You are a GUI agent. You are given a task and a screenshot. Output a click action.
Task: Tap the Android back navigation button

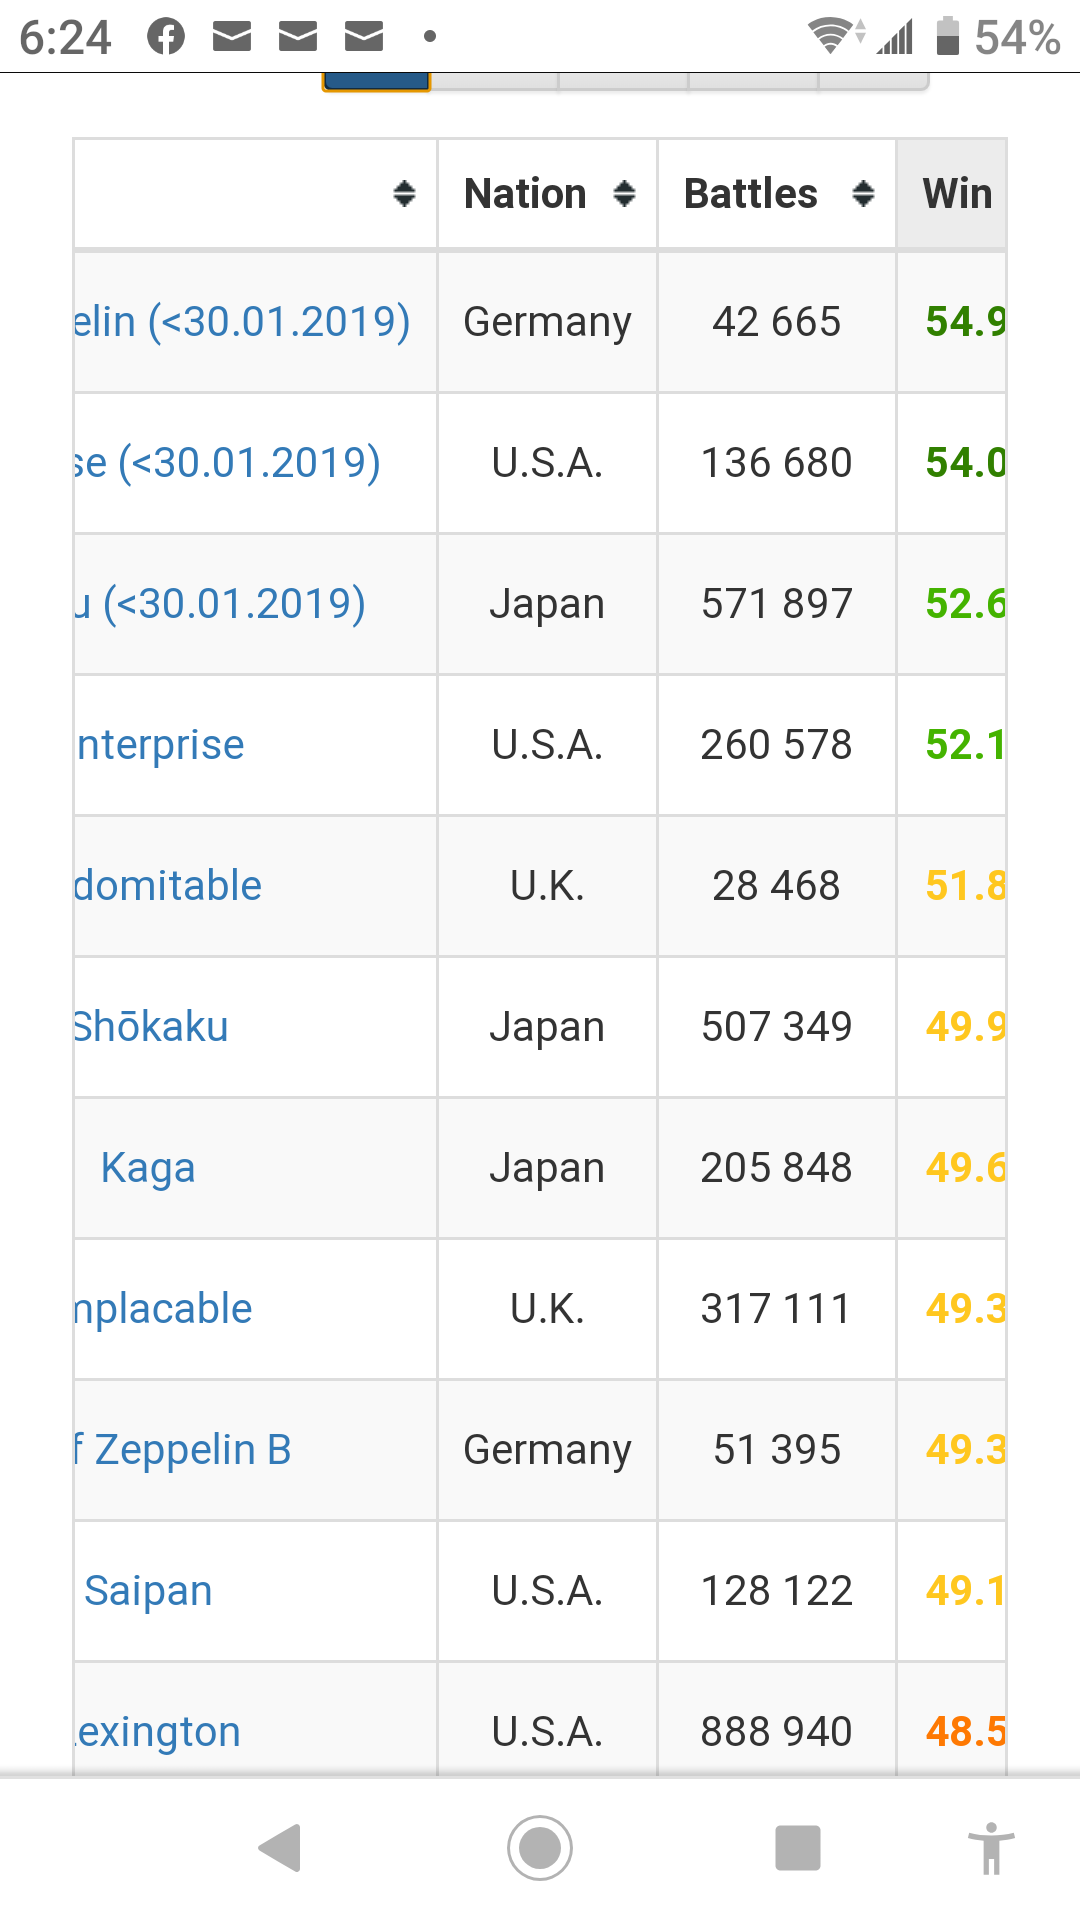(280, 1847)
